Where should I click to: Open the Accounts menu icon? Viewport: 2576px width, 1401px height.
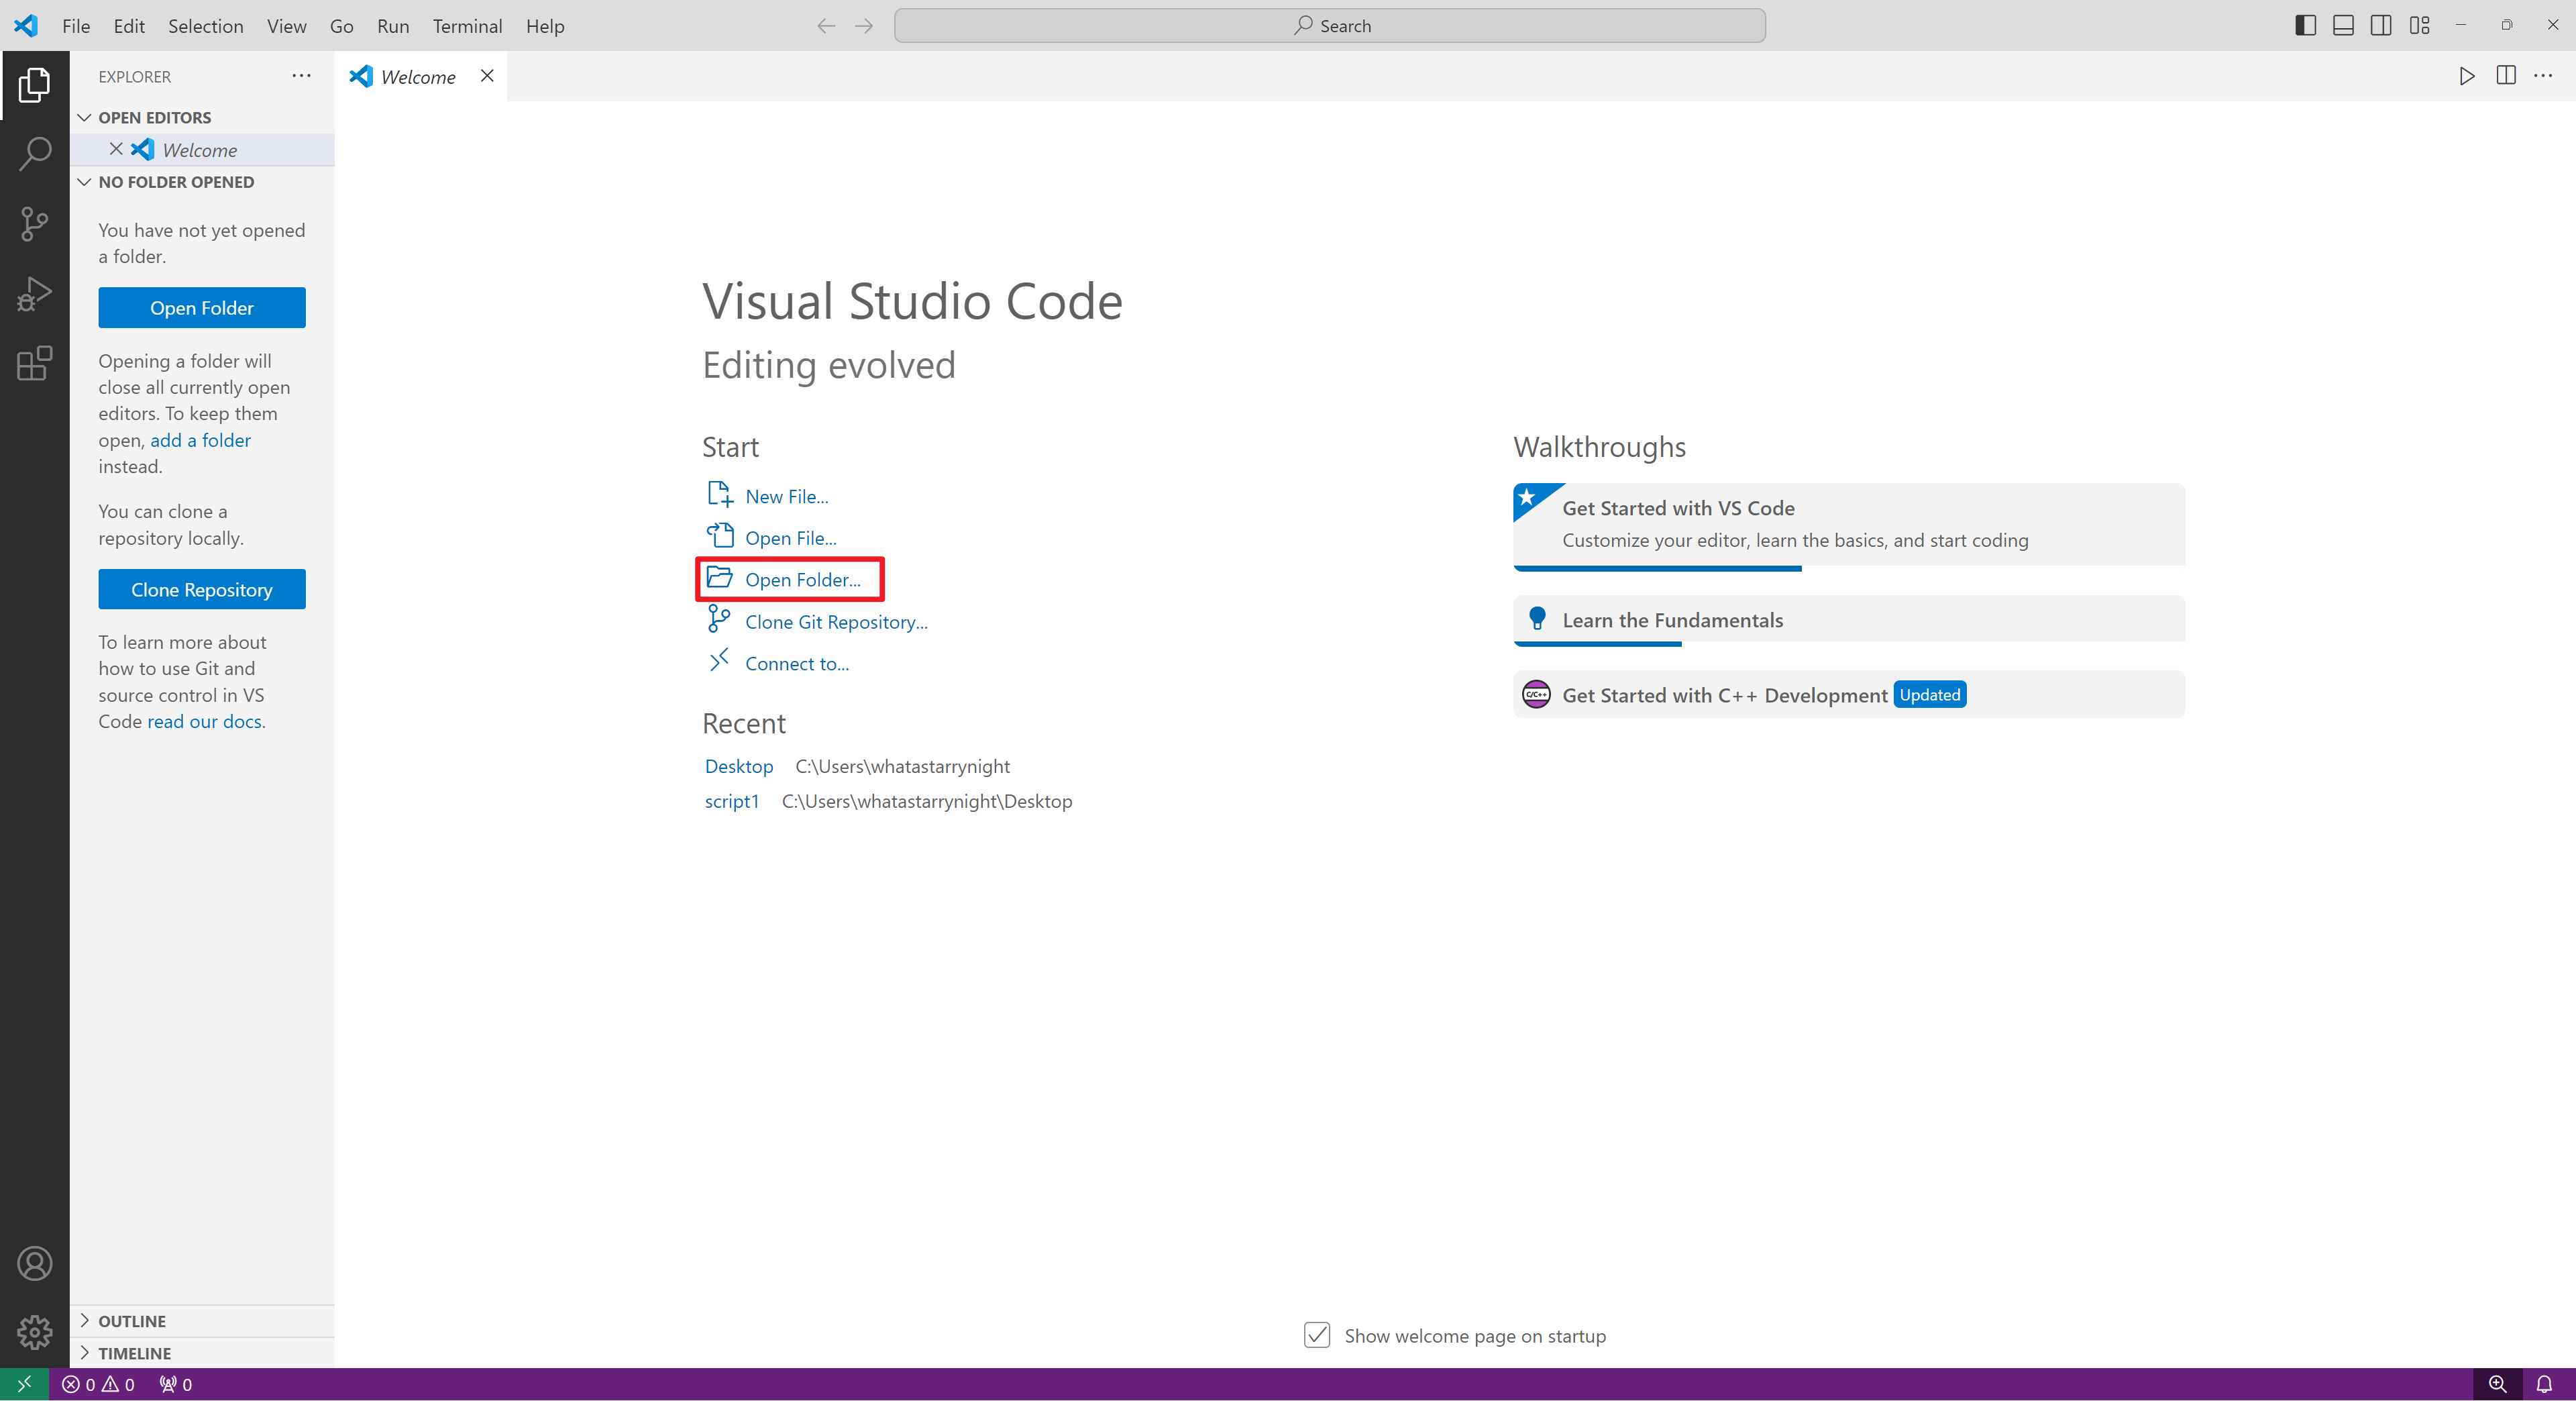[x=34, y=1264]
